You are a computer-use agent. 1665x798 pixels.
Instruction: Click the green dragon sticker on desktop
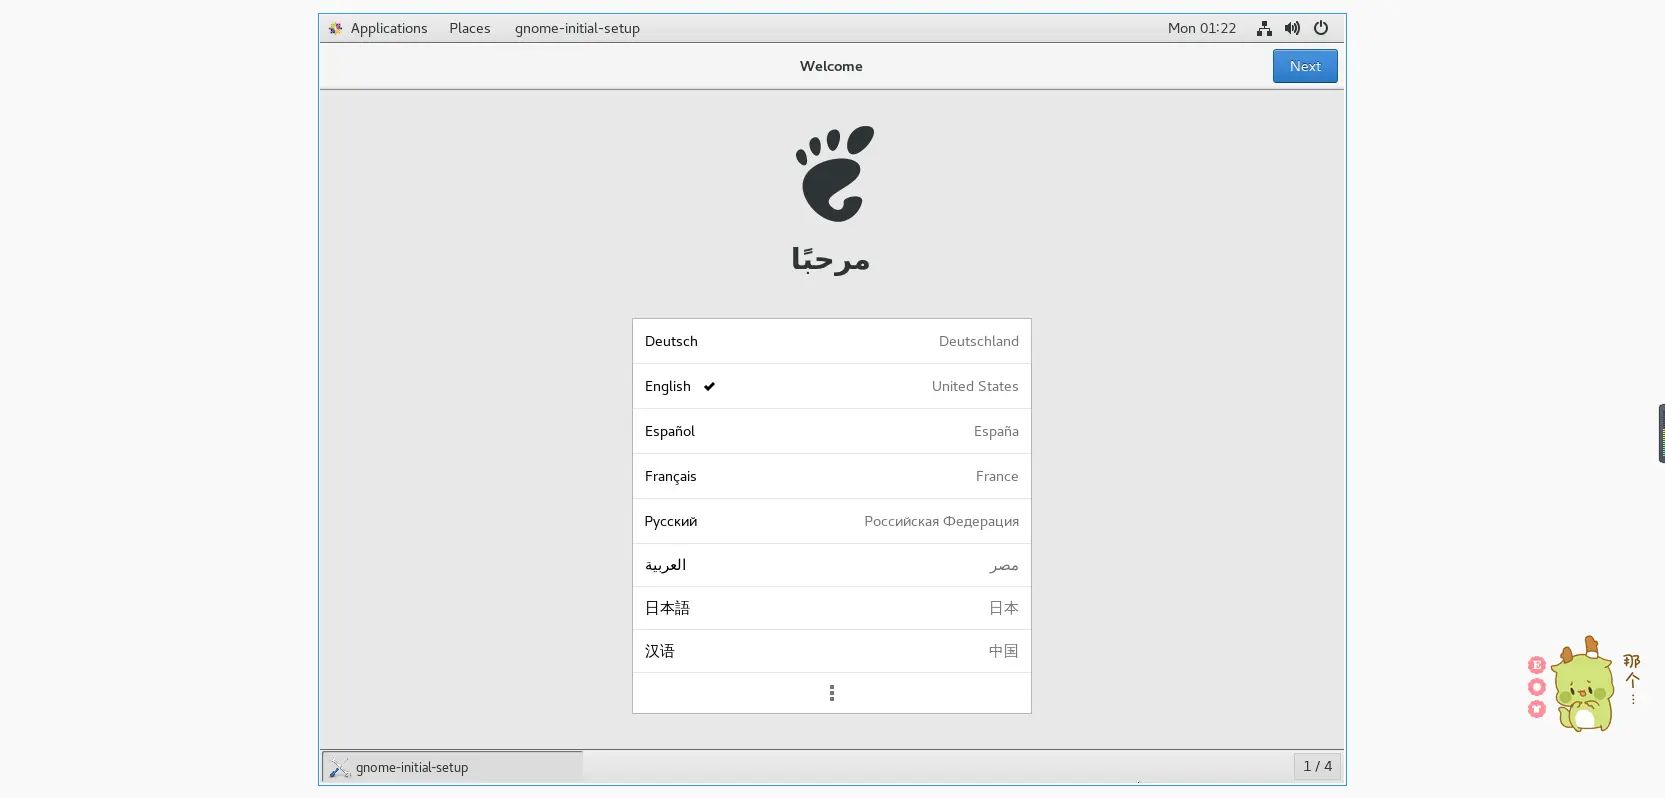coord(1582,685)
